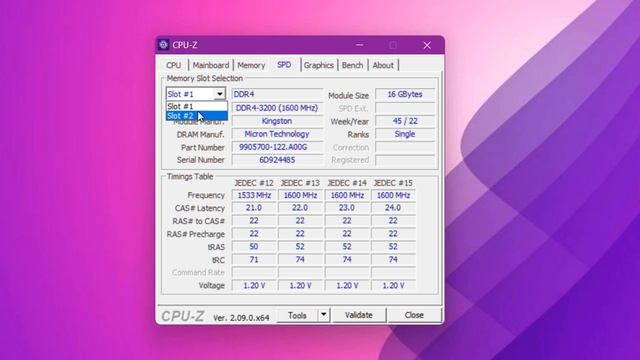This screenshot has height=360, width=640.
Task: Minimize the CPU-Z window
Action: [360, 45]
